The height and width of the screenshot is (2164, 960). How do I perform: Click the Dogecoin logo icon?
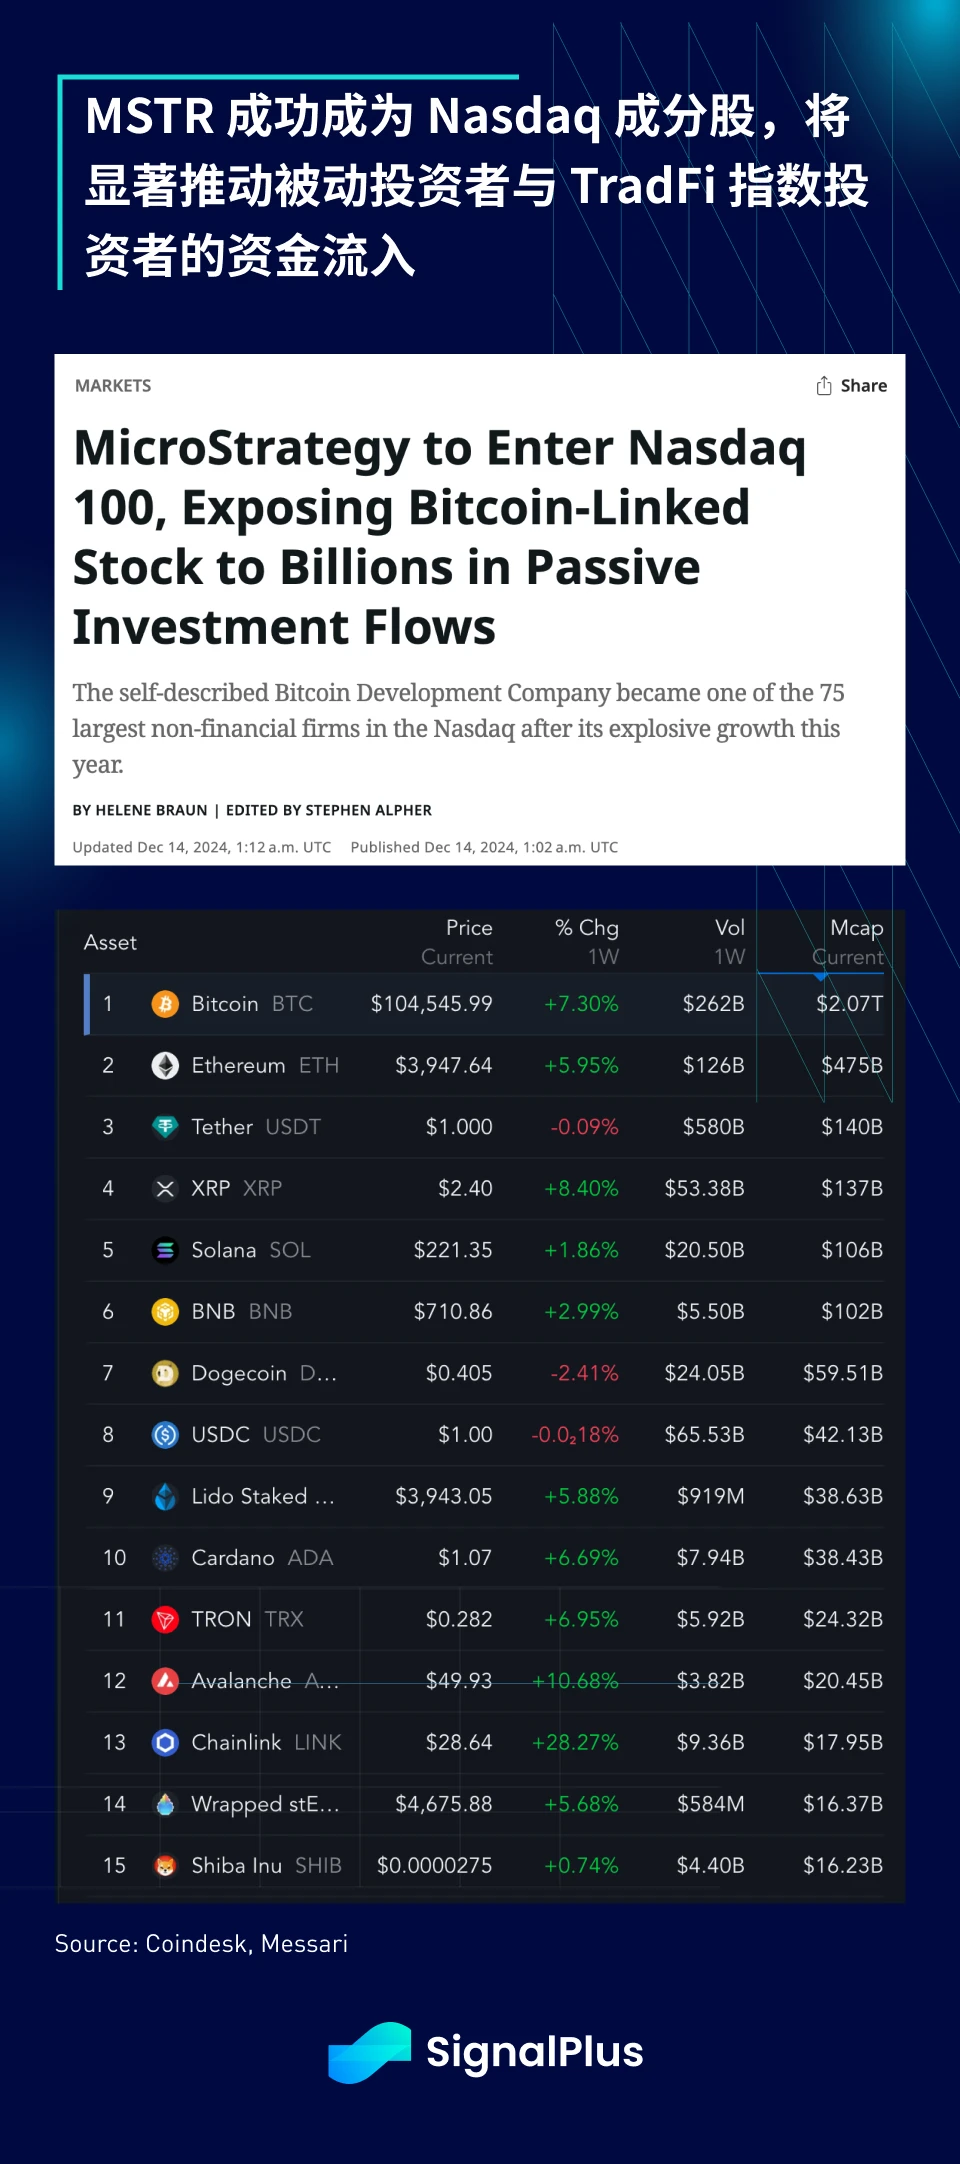coord(165,1374)
